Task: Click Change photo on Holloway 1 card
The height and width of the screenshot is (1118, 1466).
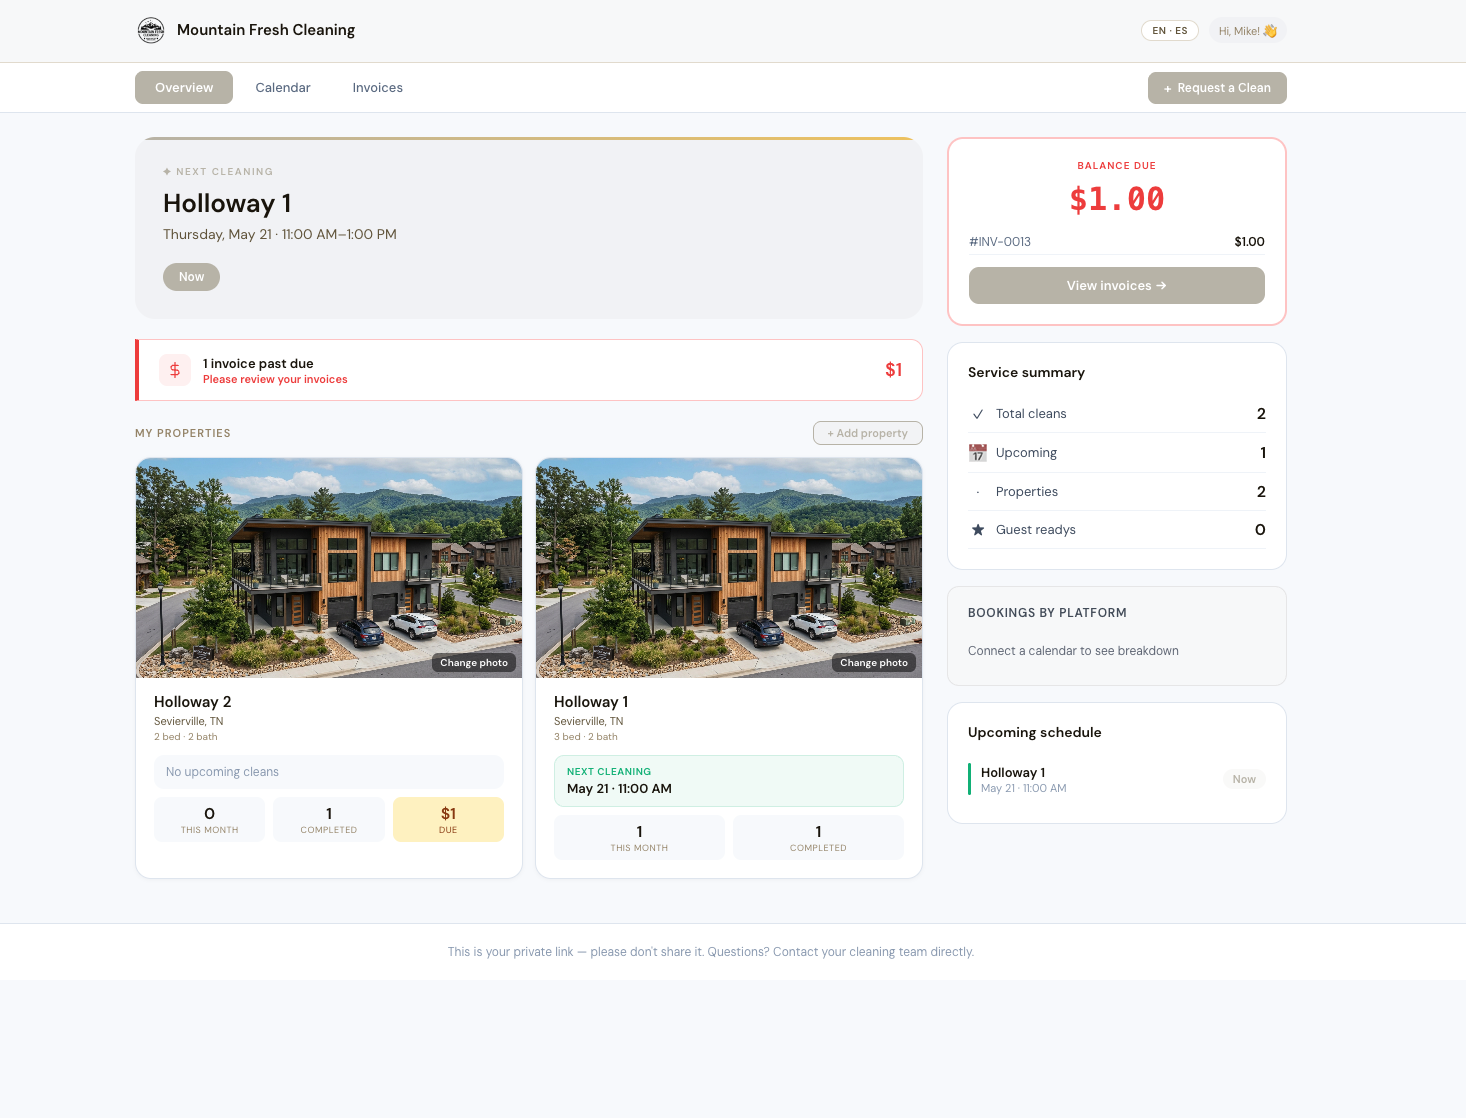Action: pos(874,663)
